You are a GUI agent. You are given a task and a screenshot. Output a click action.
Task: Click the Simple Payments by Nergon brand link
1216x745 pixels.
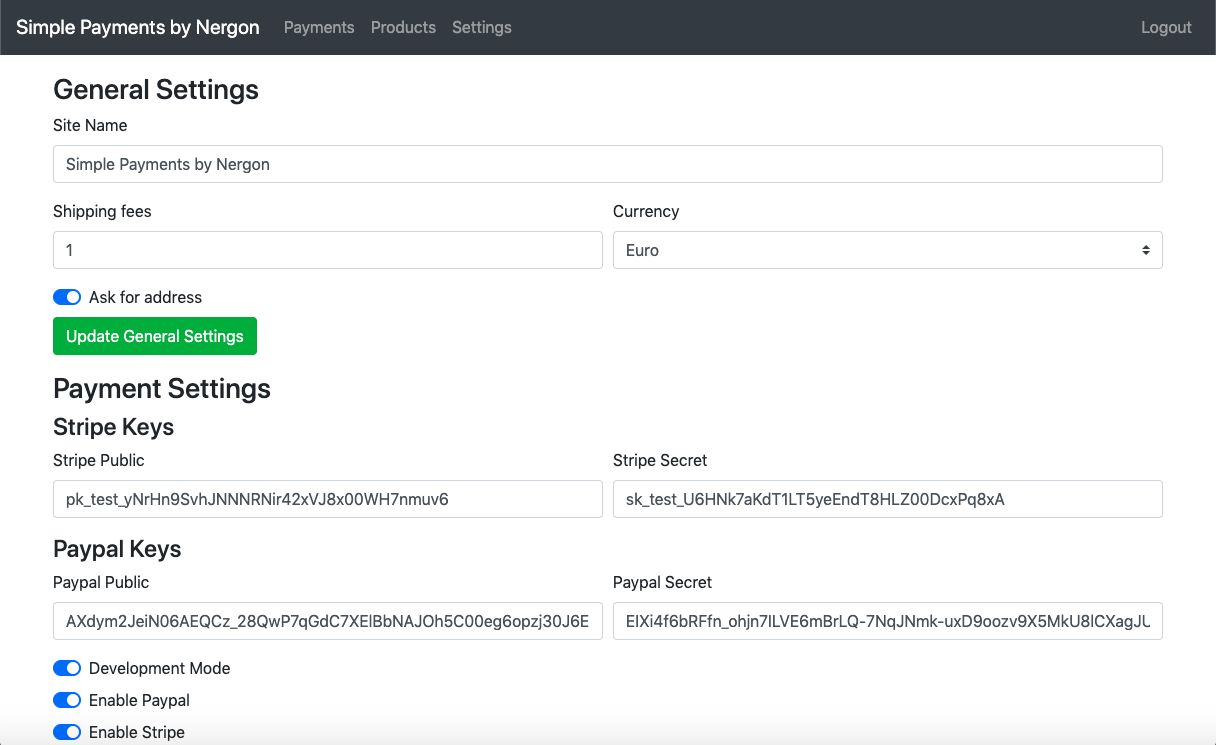click(x=138, y=27)
